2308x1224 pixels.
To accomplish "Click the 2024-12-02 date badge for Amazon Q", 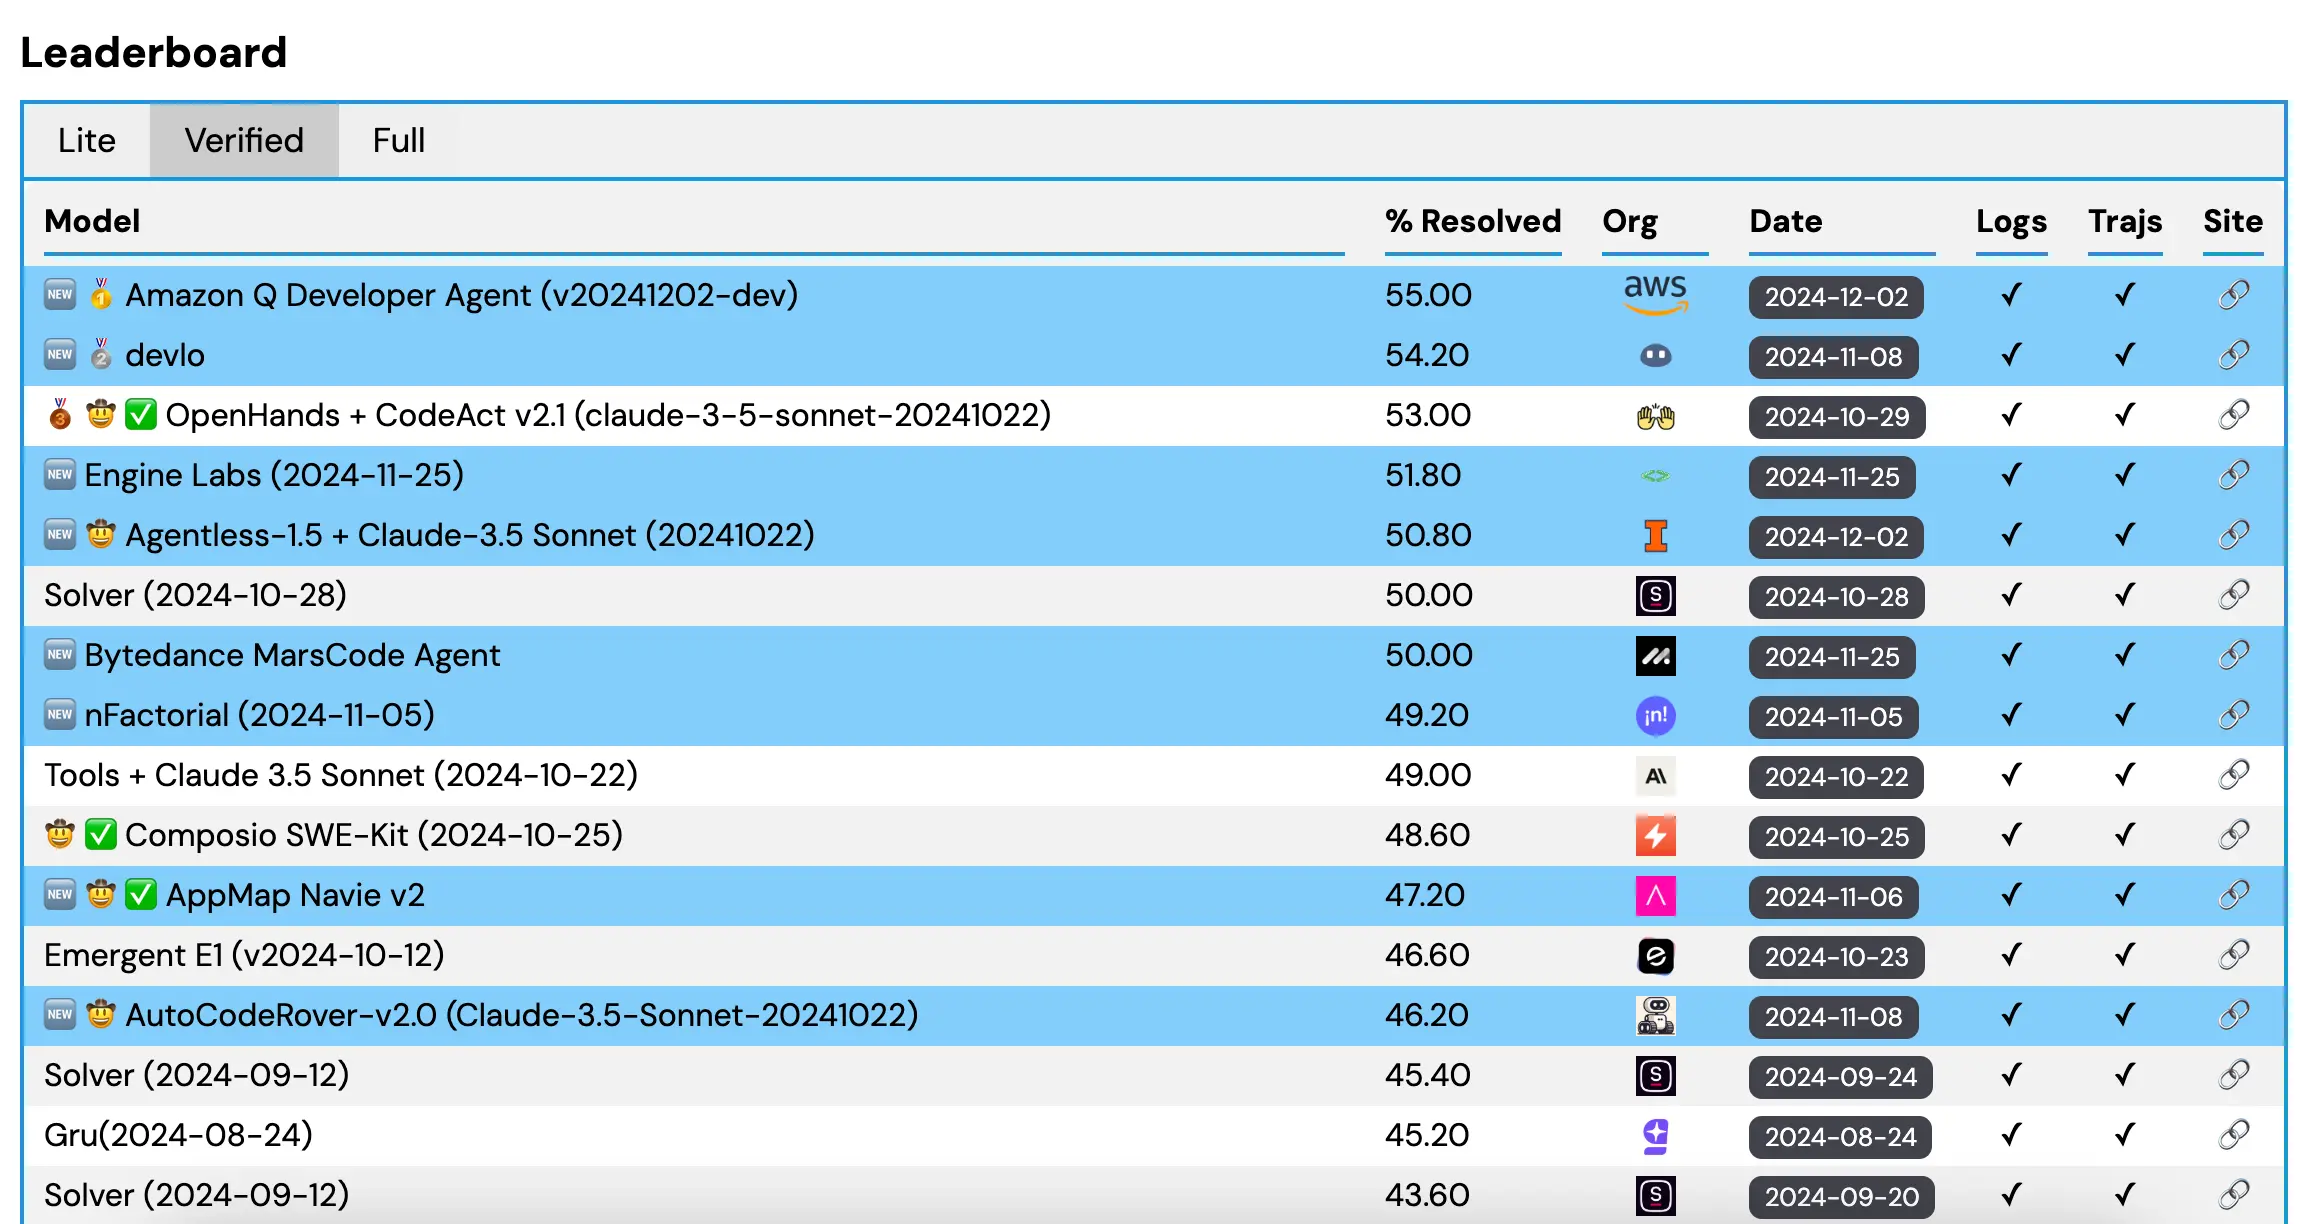I will coord(1835,297).
